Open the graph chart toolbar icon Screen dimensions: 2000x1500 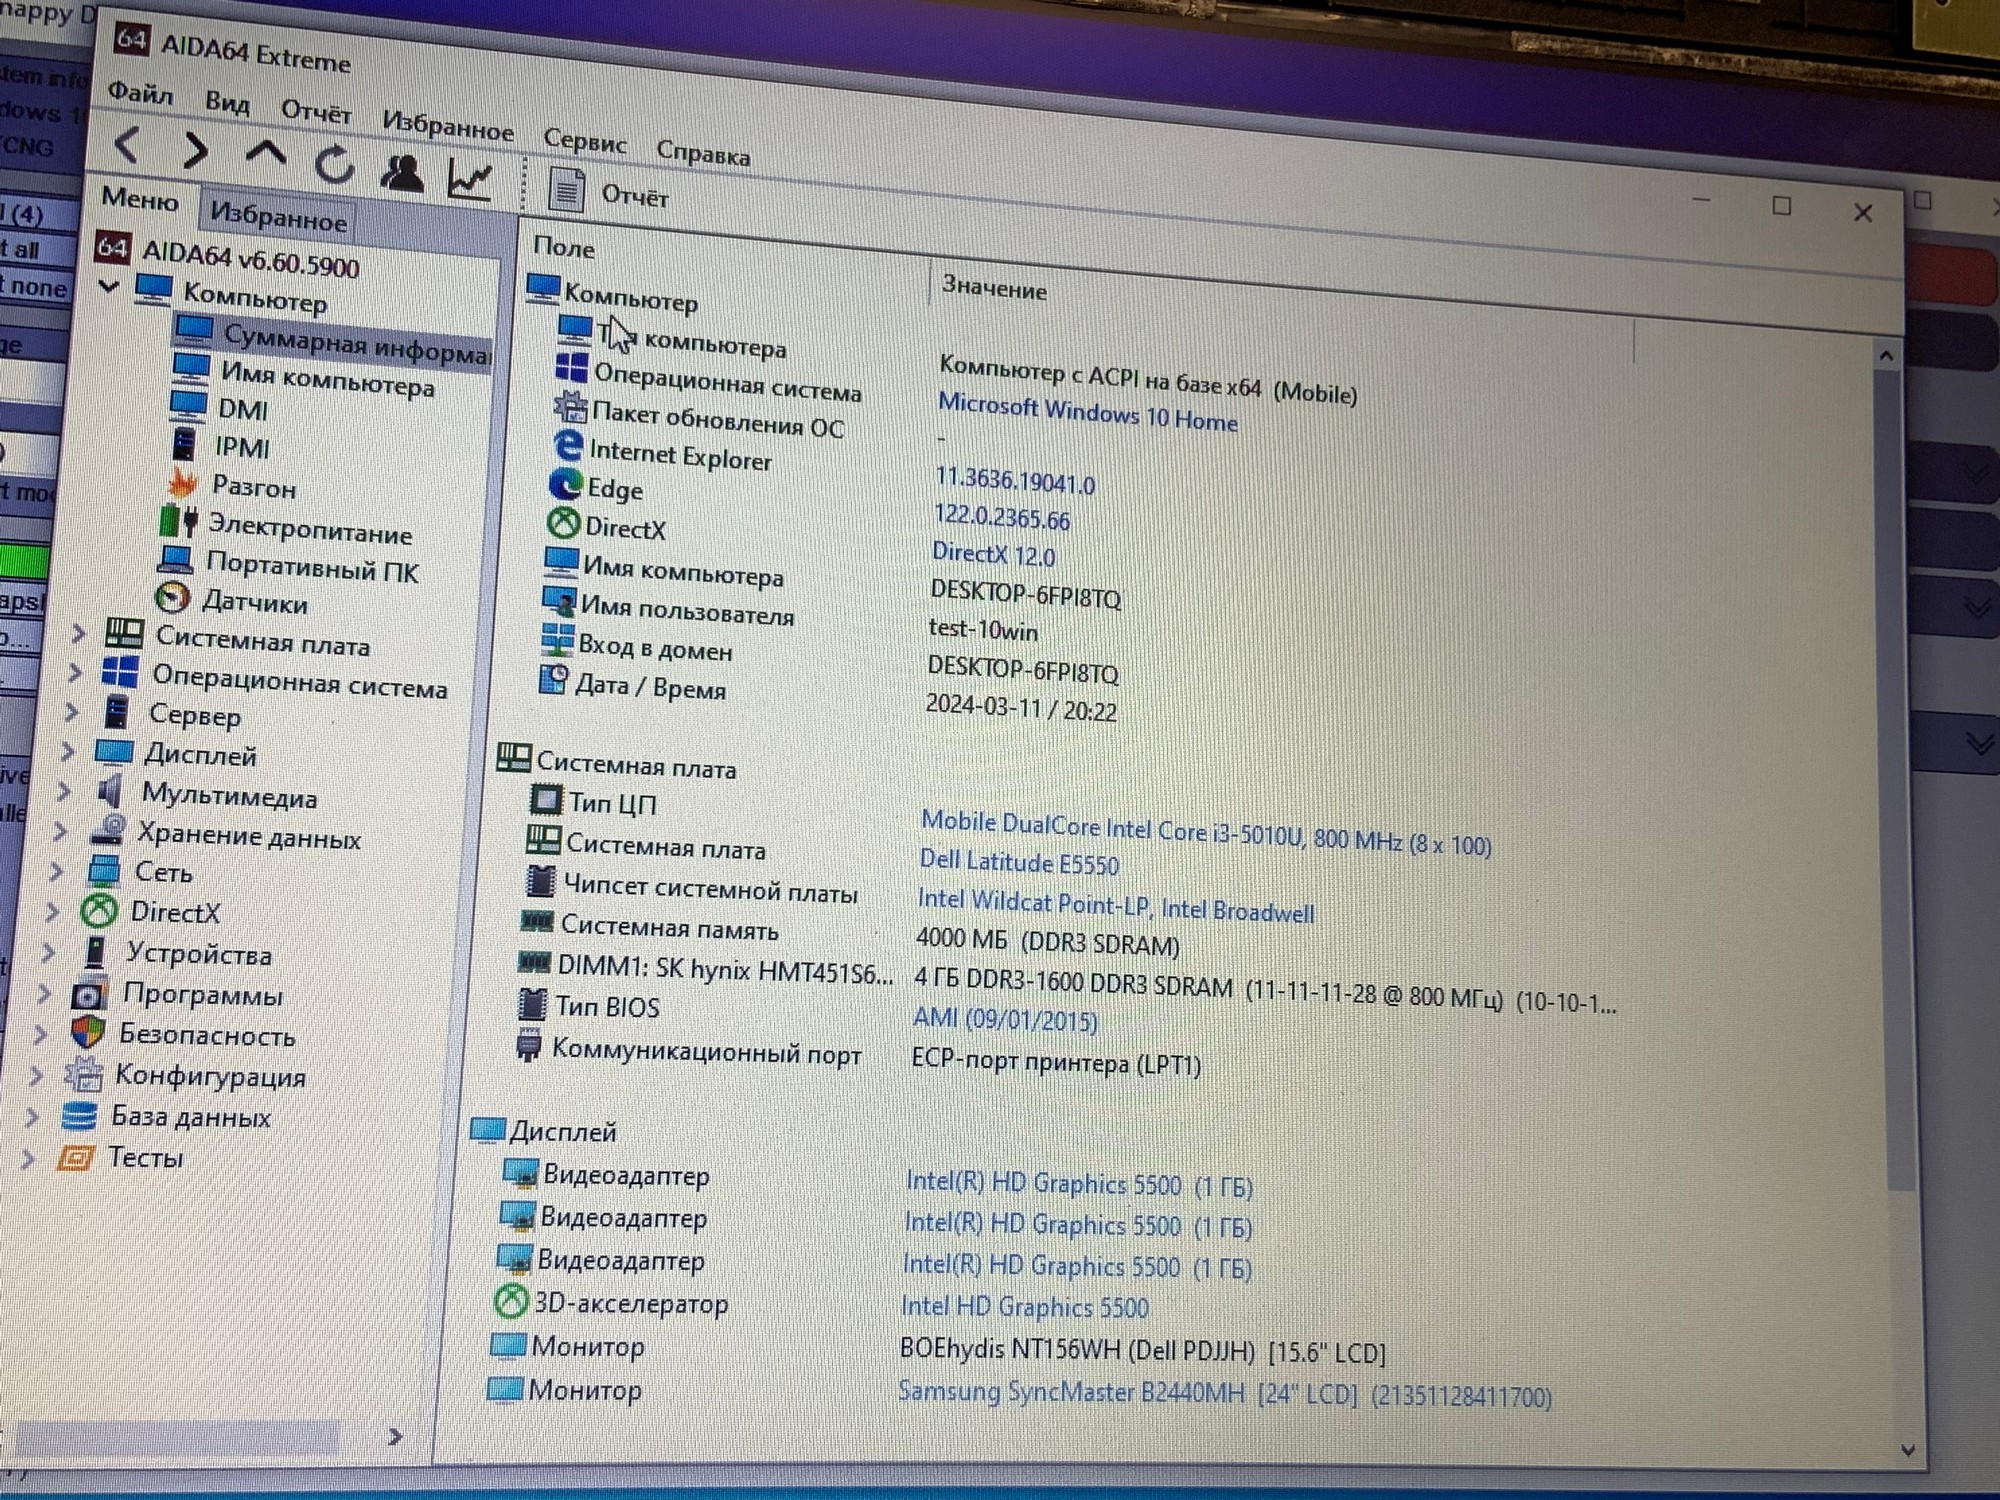point(469,180)
